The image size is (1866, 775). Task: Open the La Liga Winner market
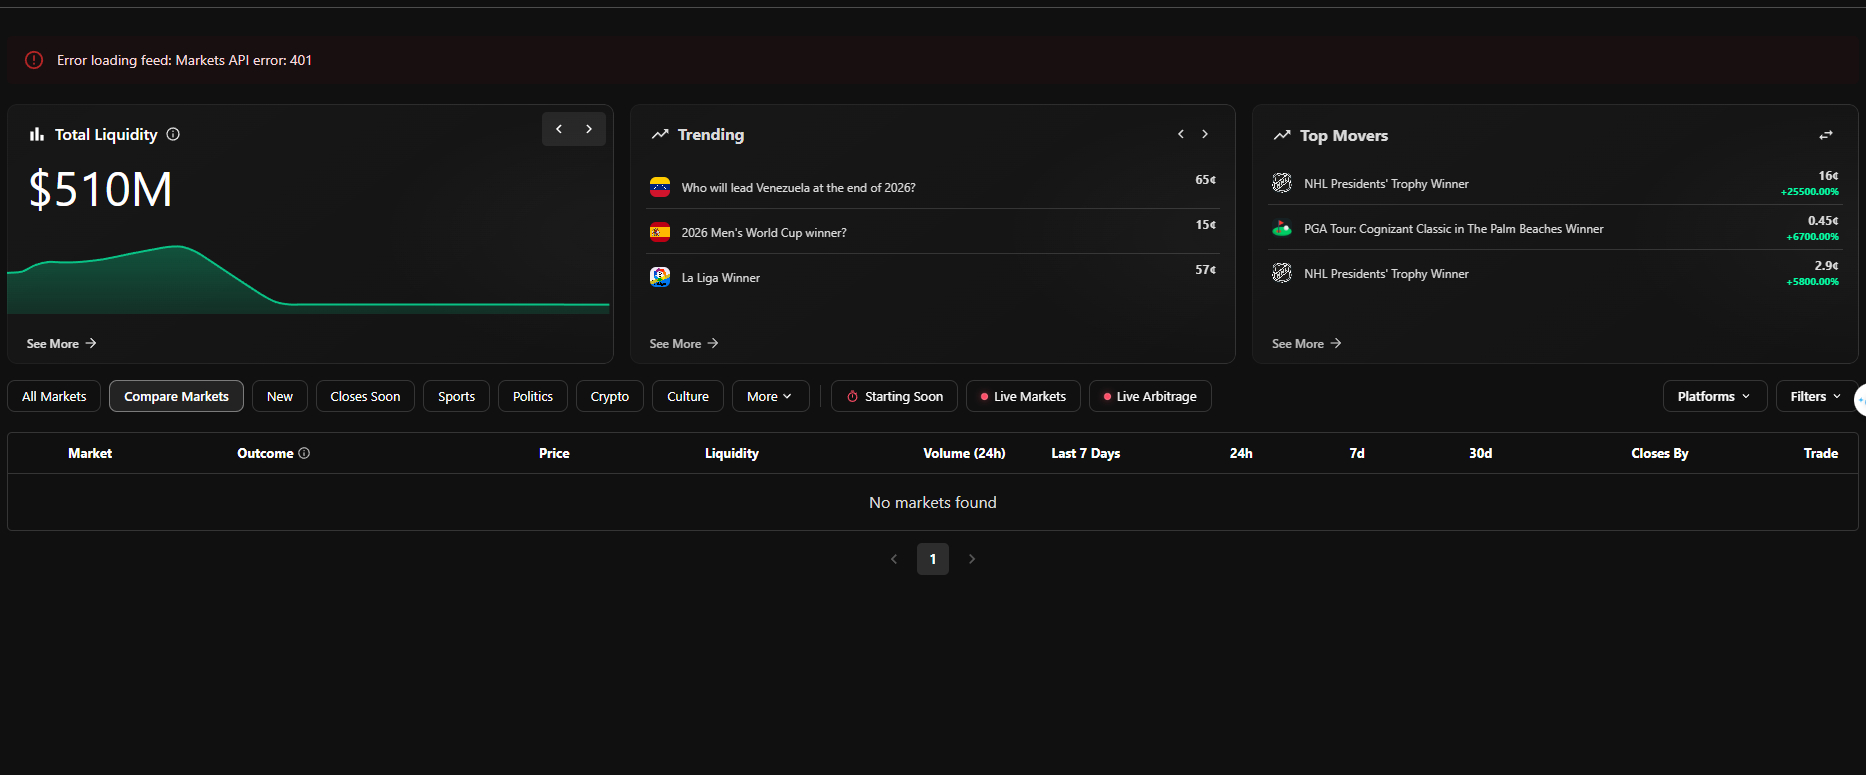(x=720, y=278)
